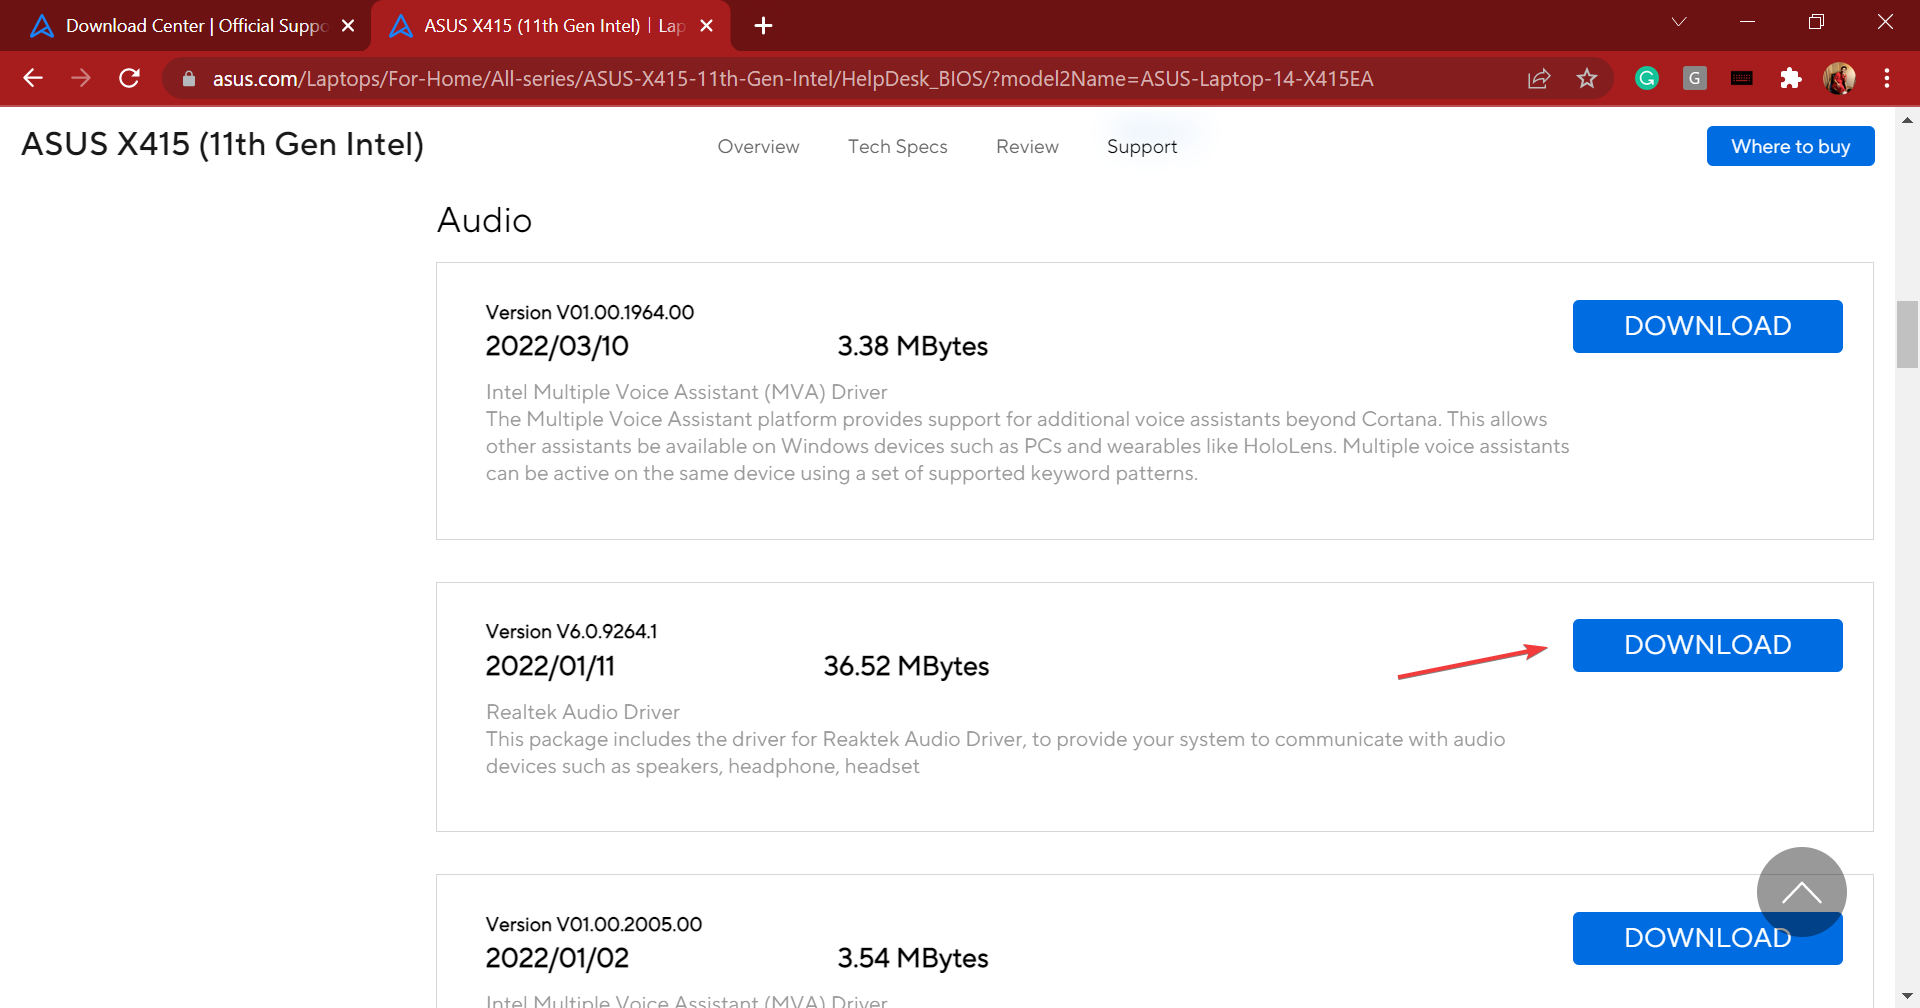Open a new browser tab
The image size is (1920, 1008).
[763, 26]
